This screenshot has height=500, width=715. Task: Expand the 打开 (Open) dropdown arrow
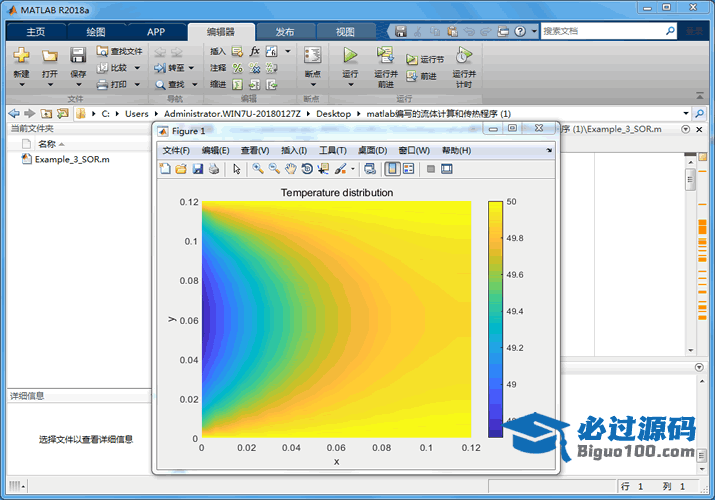[x=50, y=85]
